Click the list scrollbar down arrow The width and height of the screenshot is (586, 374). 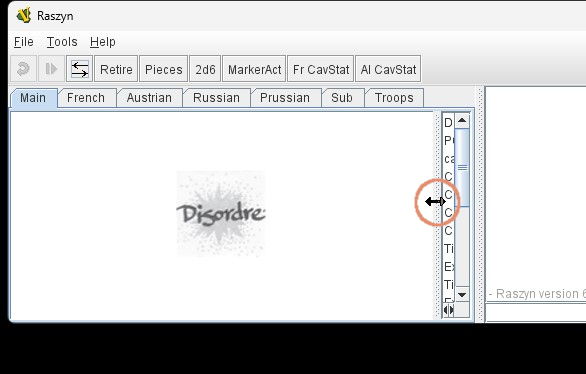click(462, 295)
